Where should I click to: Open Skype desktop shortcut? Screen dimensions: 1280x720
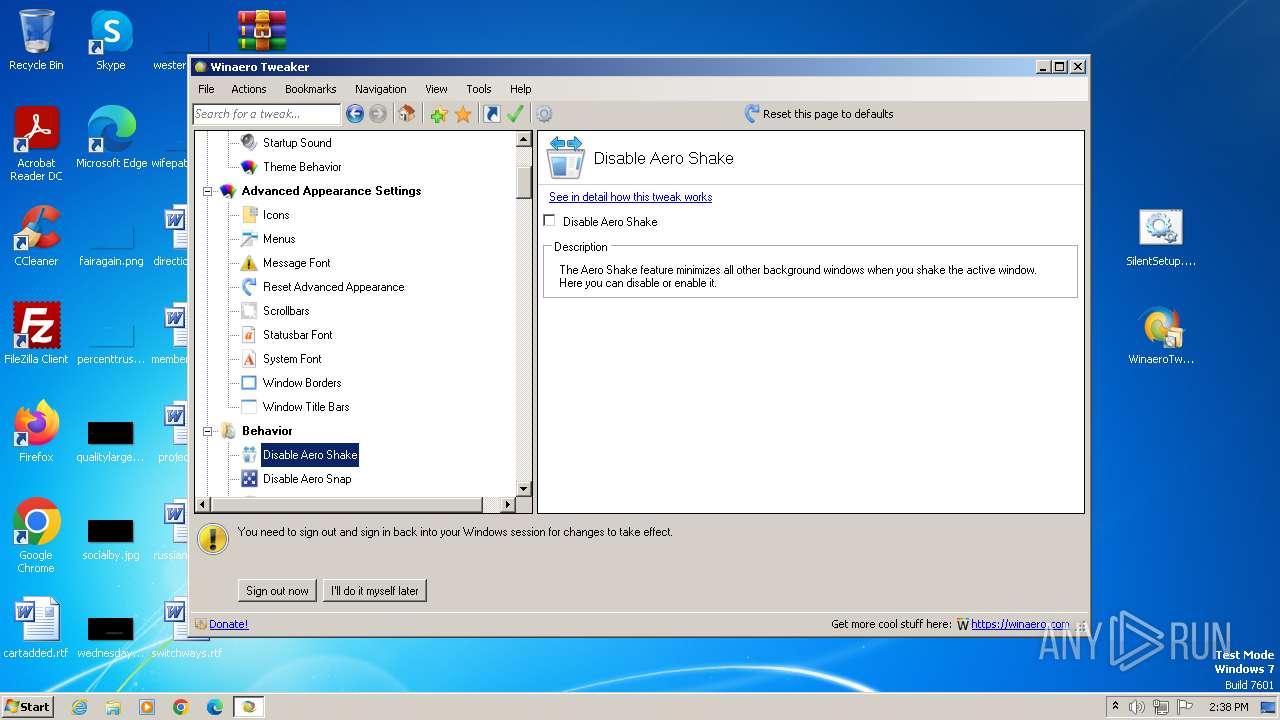111,40
